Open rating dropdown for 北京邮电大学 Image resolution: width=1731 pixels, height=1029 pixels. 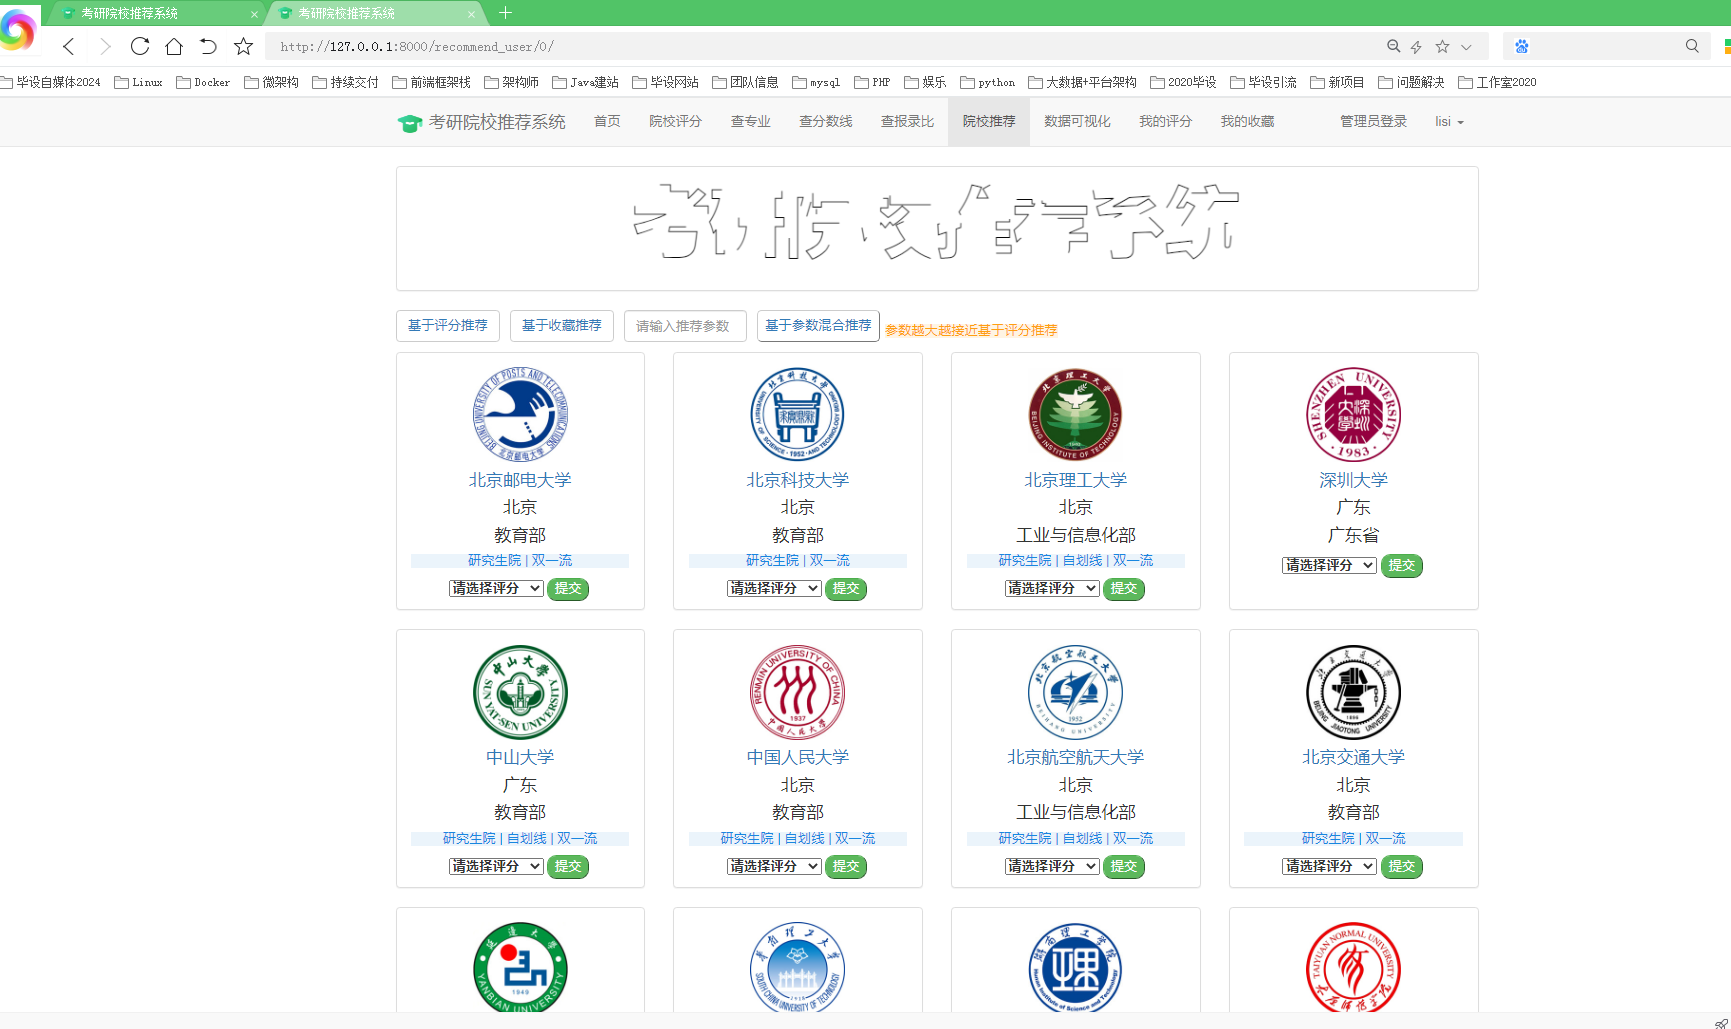[496, 588]
